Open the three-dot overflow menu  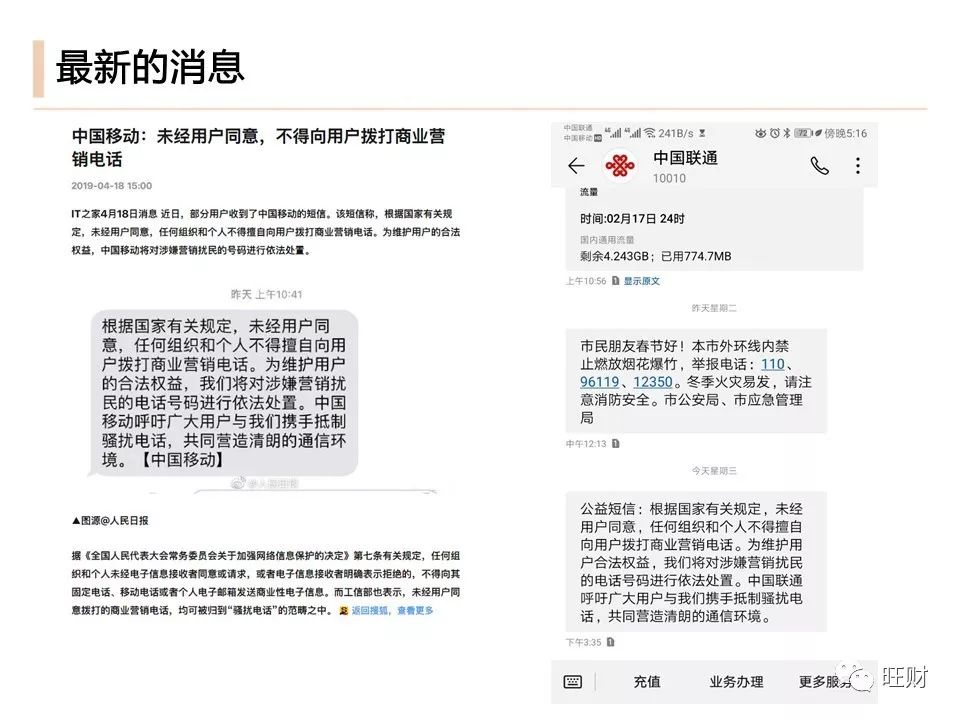pyautogui.click(x=858, y=166)
